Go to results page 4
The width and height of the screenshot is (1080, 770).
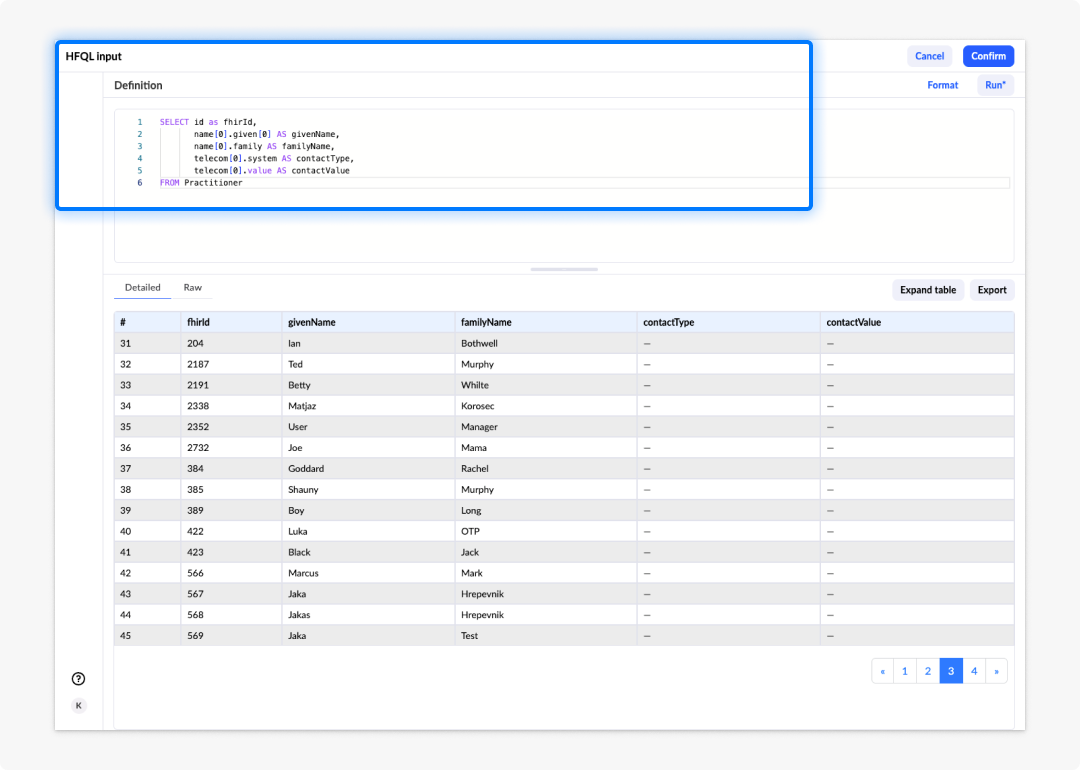(974, 671)
